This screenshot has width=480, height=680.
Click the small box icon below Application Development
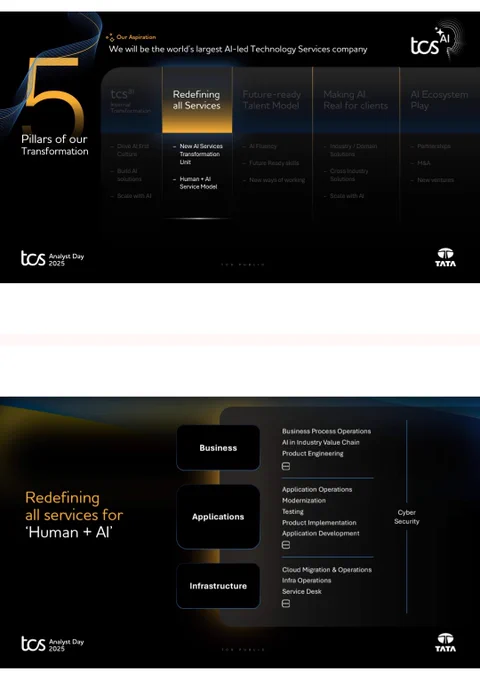click(x=286, y=545)
